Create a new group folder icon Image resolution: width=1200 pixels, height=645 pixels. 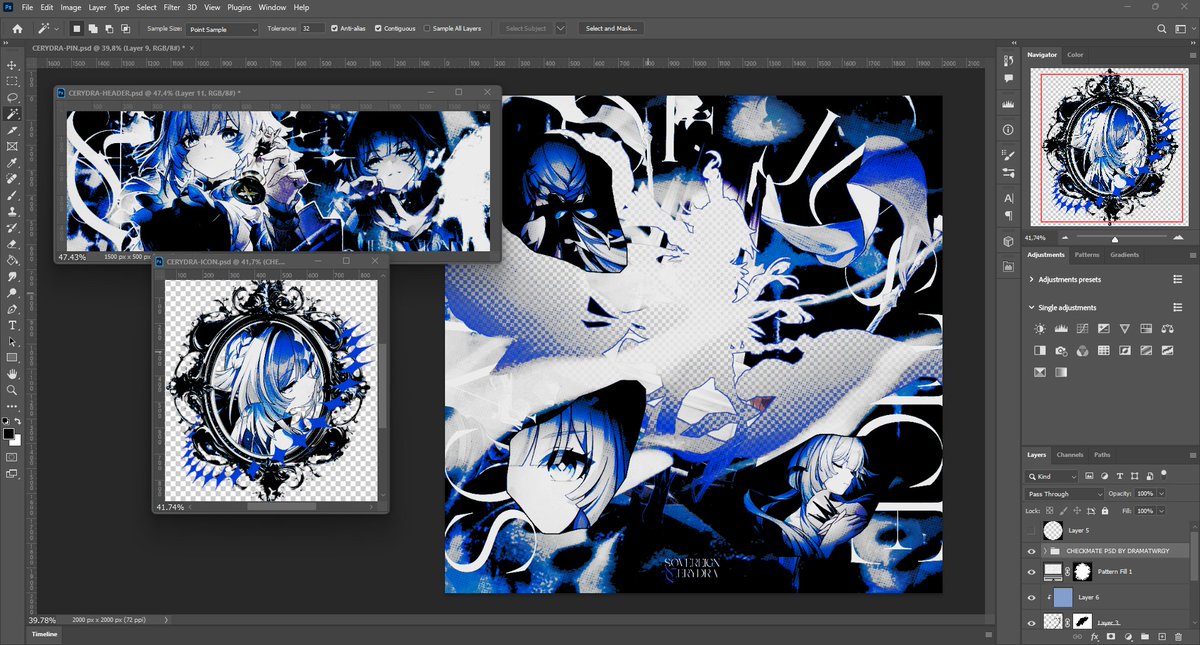coord(1144,636)
